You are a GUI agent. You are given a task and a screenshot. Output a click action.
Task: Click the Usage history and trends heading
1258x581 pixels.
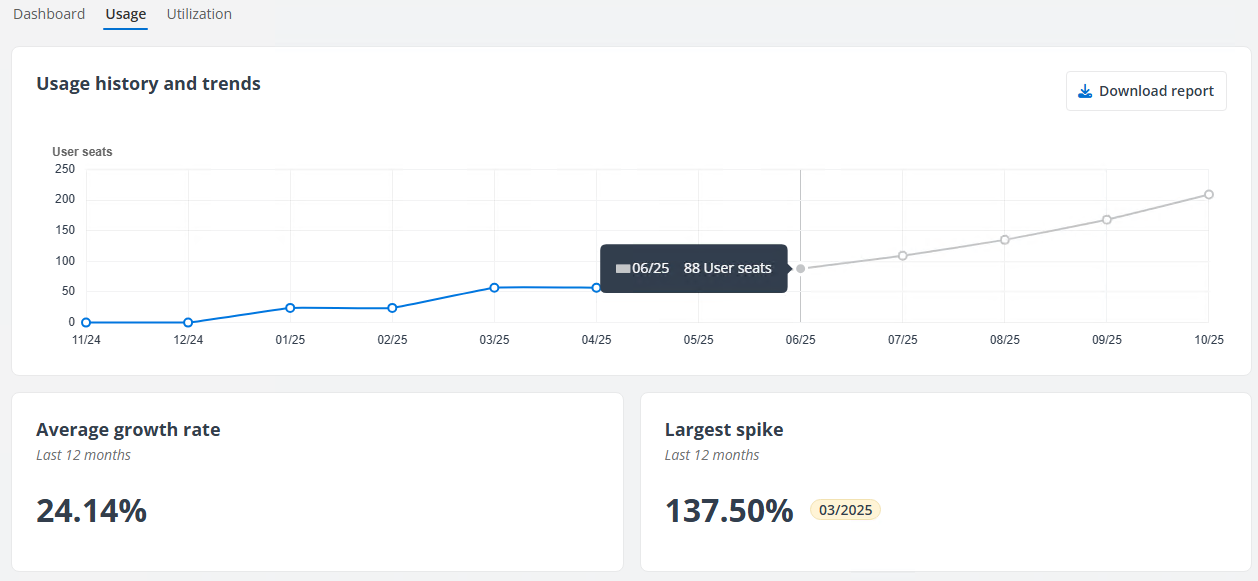coord(148,84)
